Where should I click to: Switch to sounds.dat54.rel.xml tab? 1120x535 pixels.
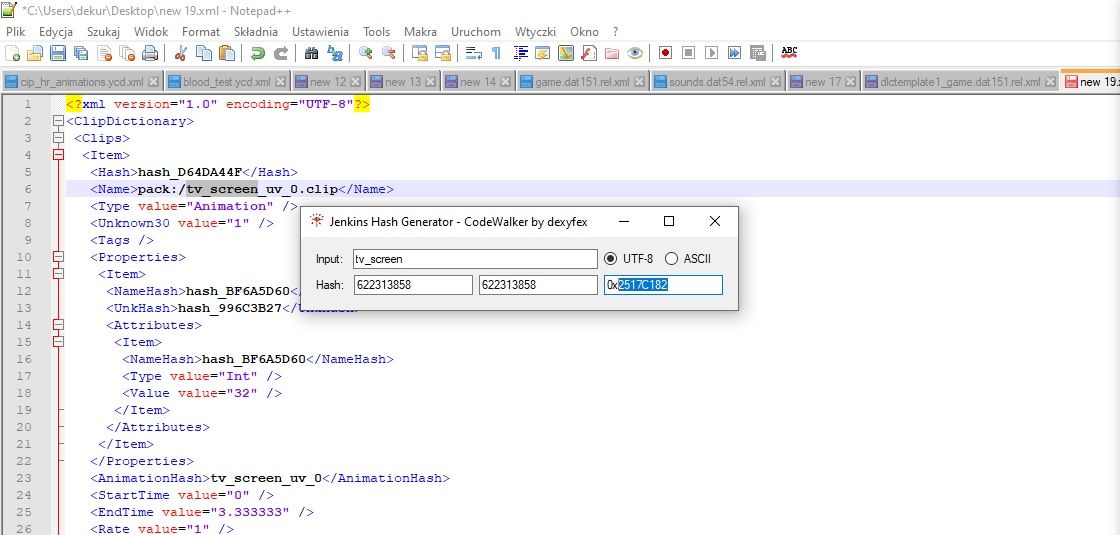click(716, 81)
